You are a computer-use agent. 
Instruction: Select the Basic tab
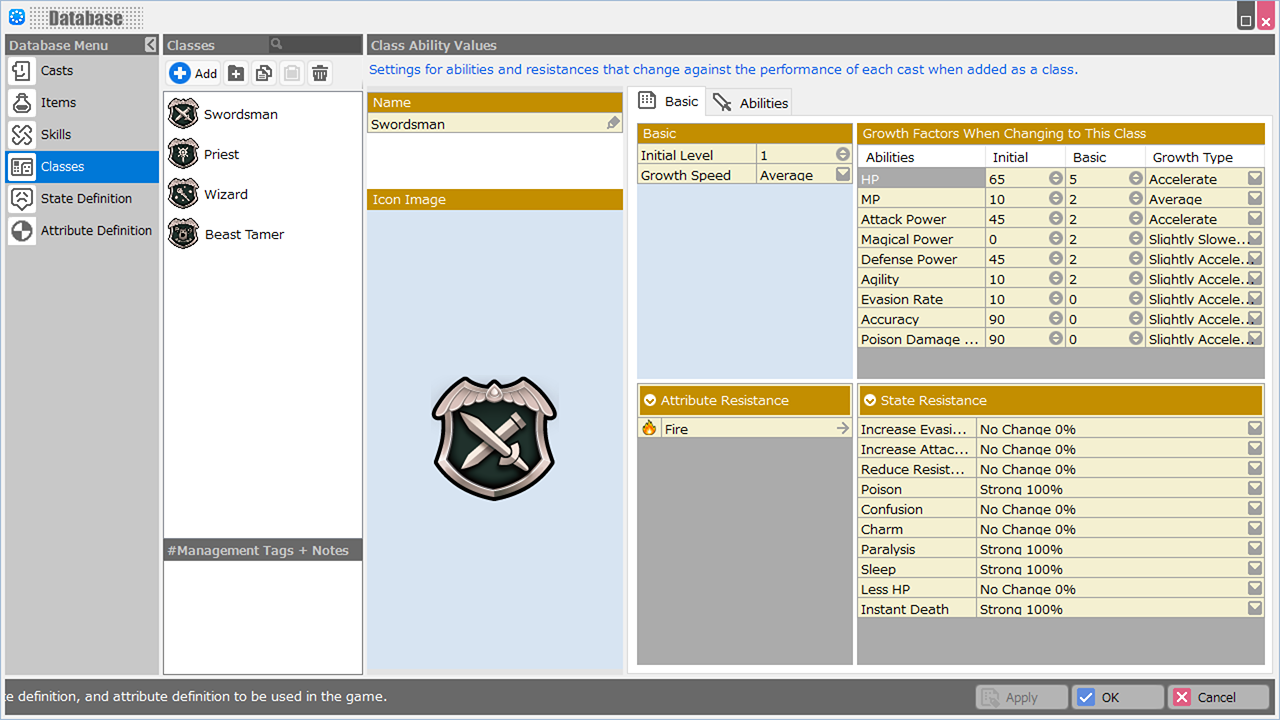click(x=670, y=102)
